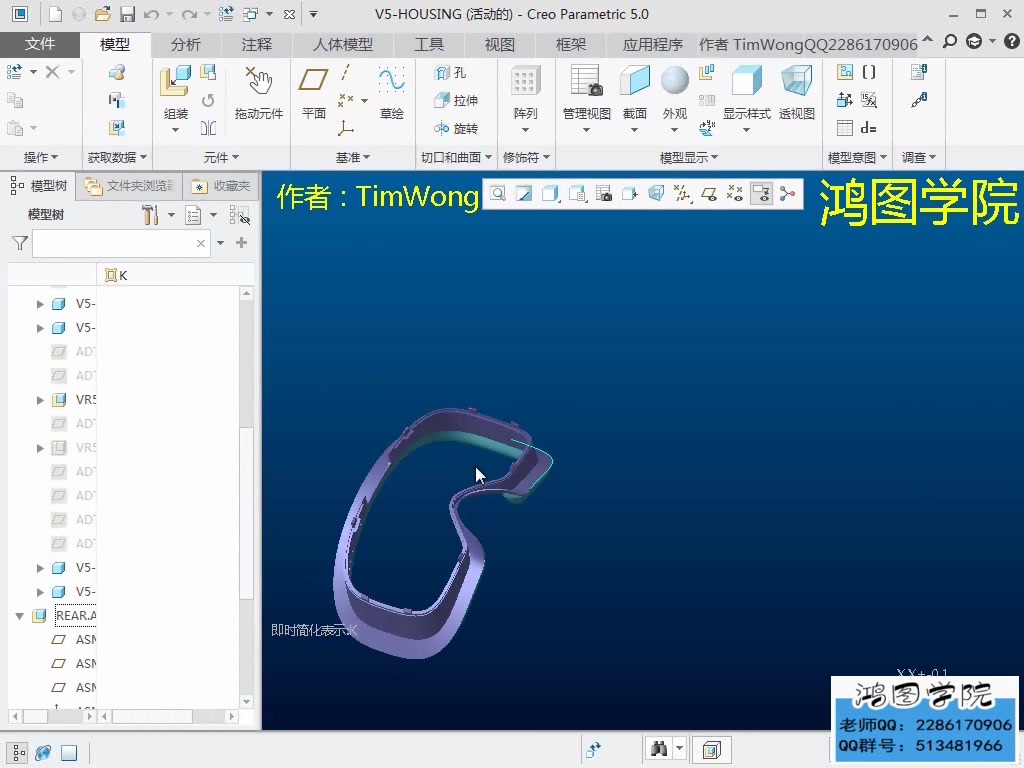Open the Operations (操作) group dropdown

tap(40, 157)
